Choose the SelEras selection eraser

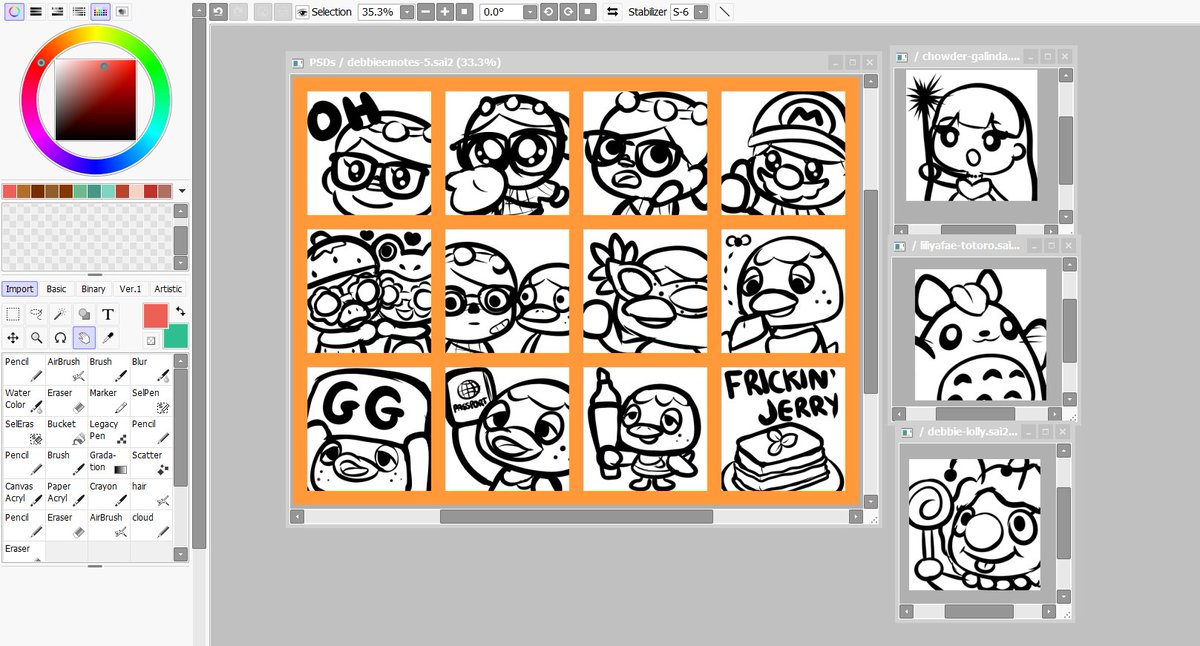click(x=24, y=431)
